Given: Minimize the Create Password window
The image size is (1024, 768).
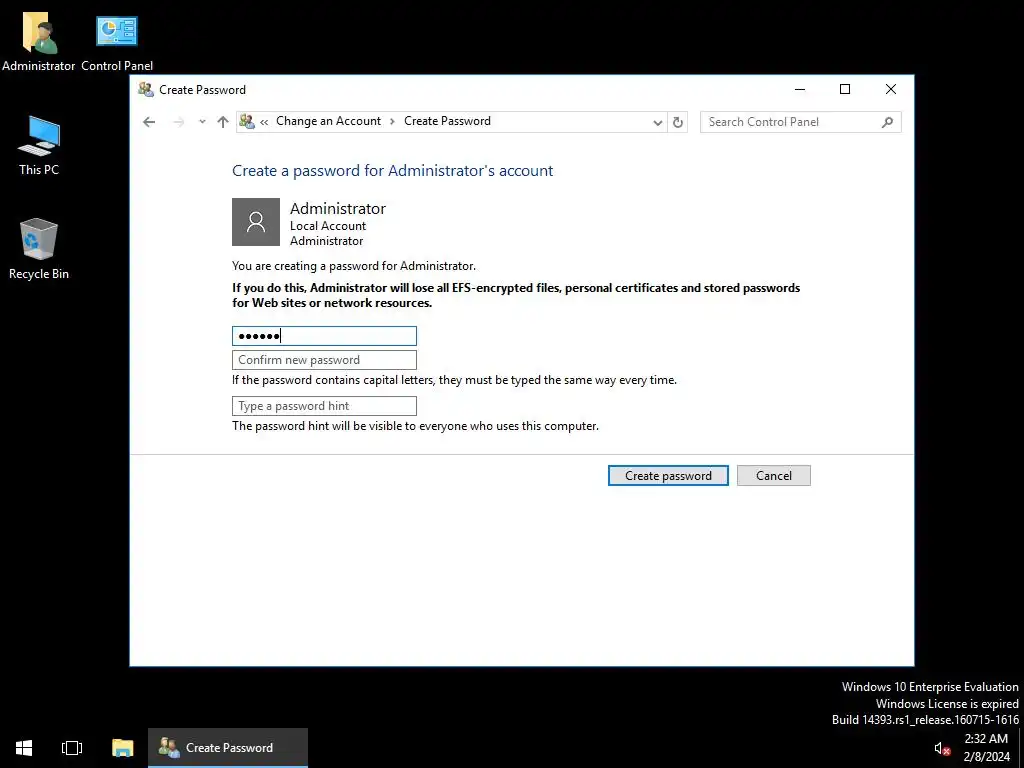Looking at the screenshot, I should (x=800, y=89).
